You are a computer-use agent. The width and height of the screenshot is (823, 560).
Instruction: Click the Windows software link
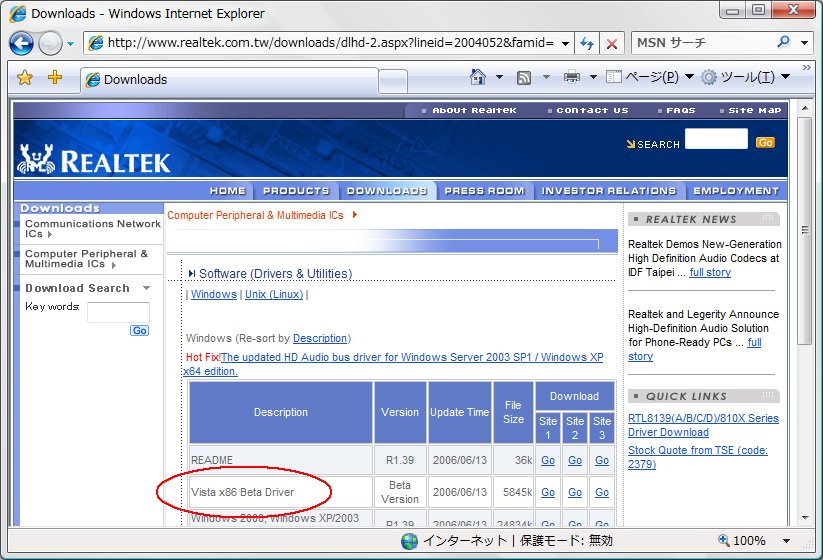[214, 294]
